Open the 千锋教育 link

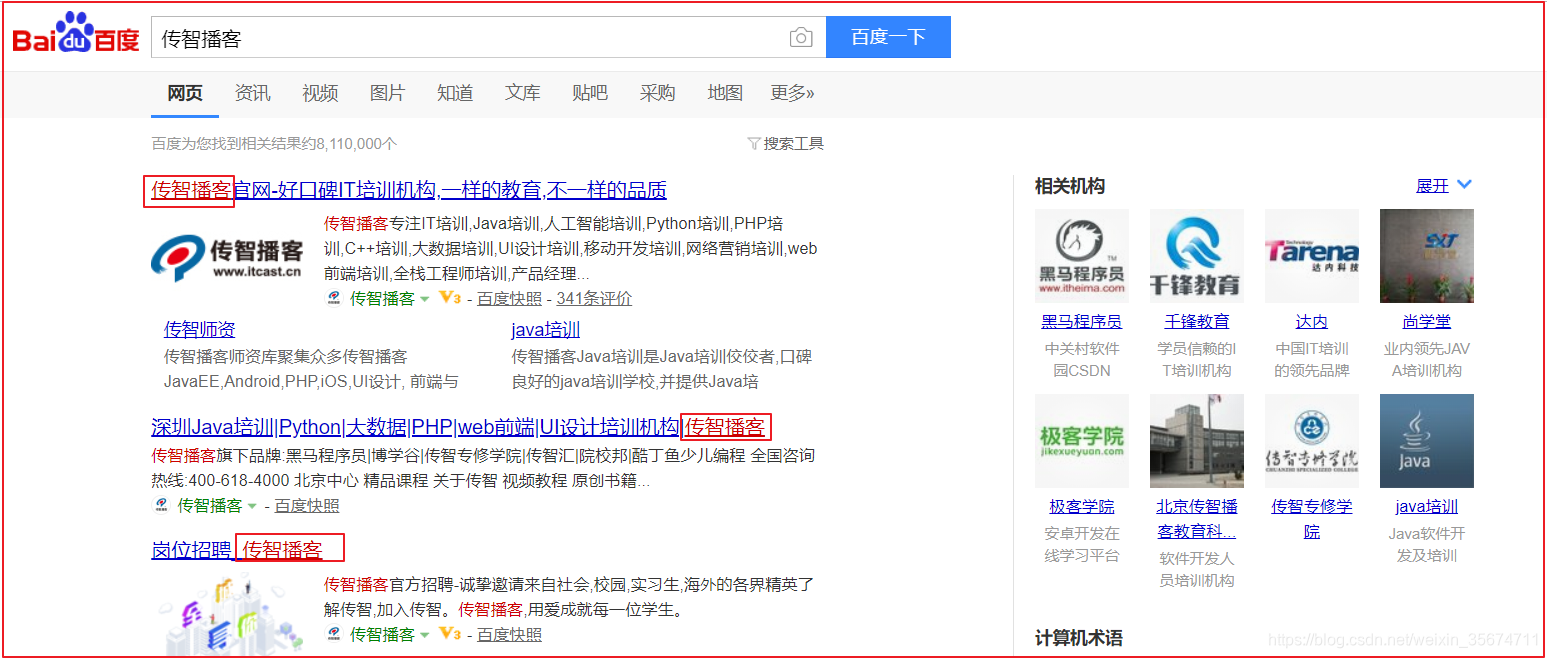point(1197,322)
